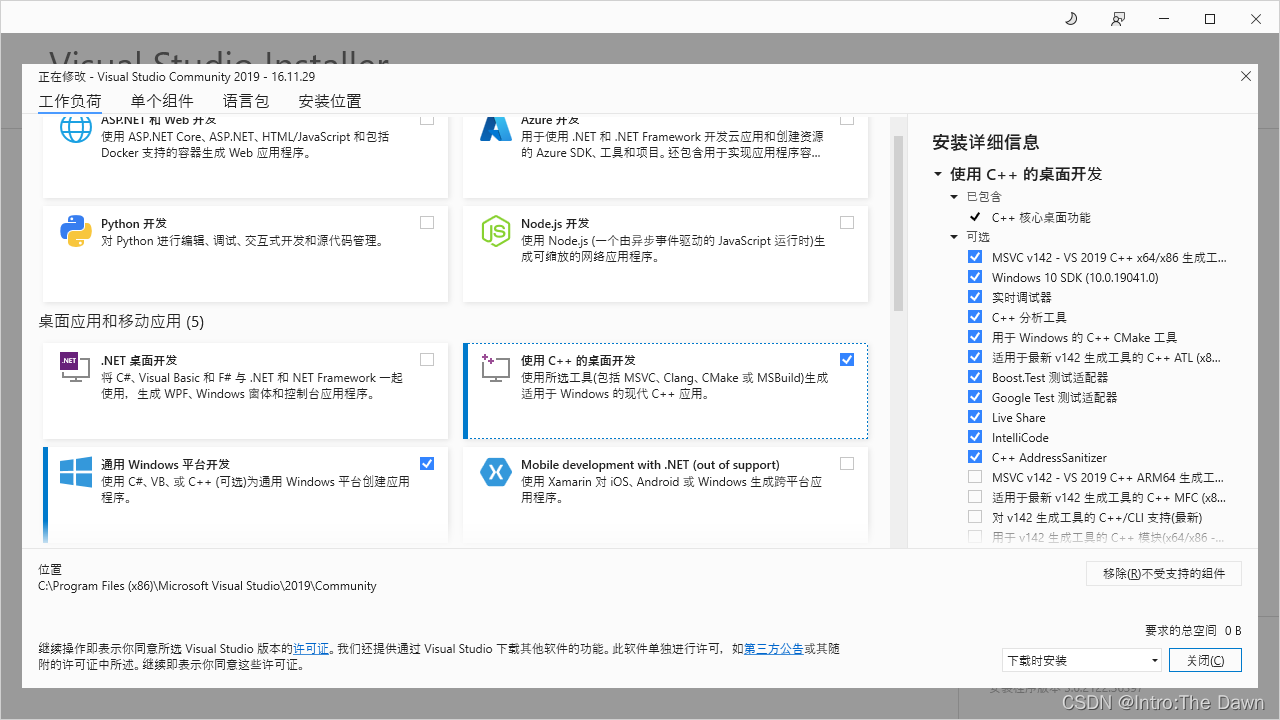
Task: Toggle dark theme moon icon in title bar
Action: (x=1071, y=19)
